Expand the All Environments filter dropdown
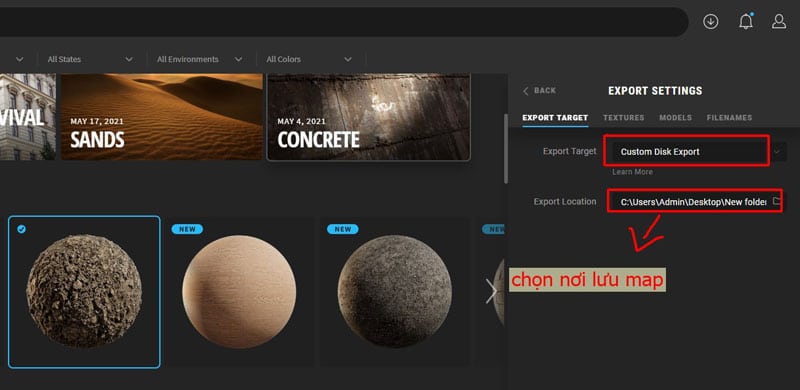 pos(199,59)
